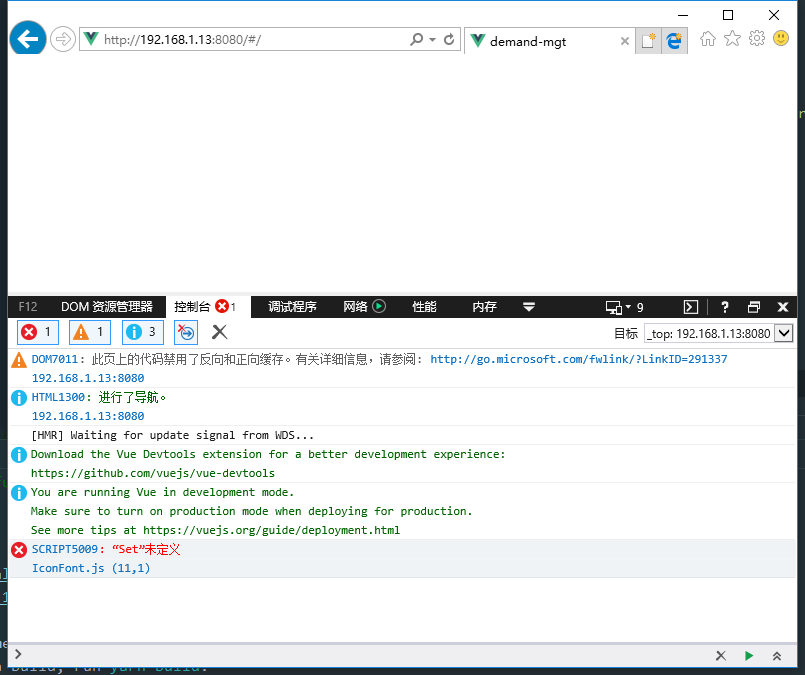This screenshot has width=805, height=675.
Task: Open the address bar search dropdown arrow
Action: [x=432, y=40]
